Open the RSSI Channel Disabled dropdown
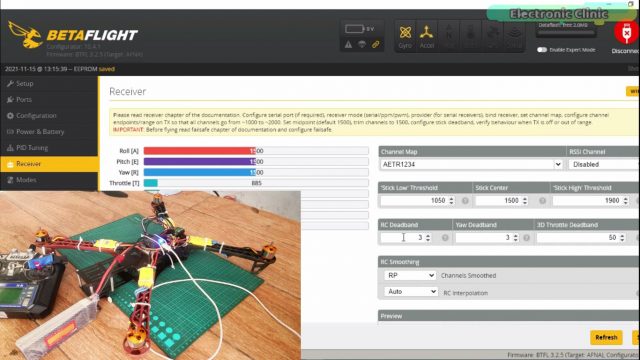Screen dimensions: 640x360 click(604, 164)
